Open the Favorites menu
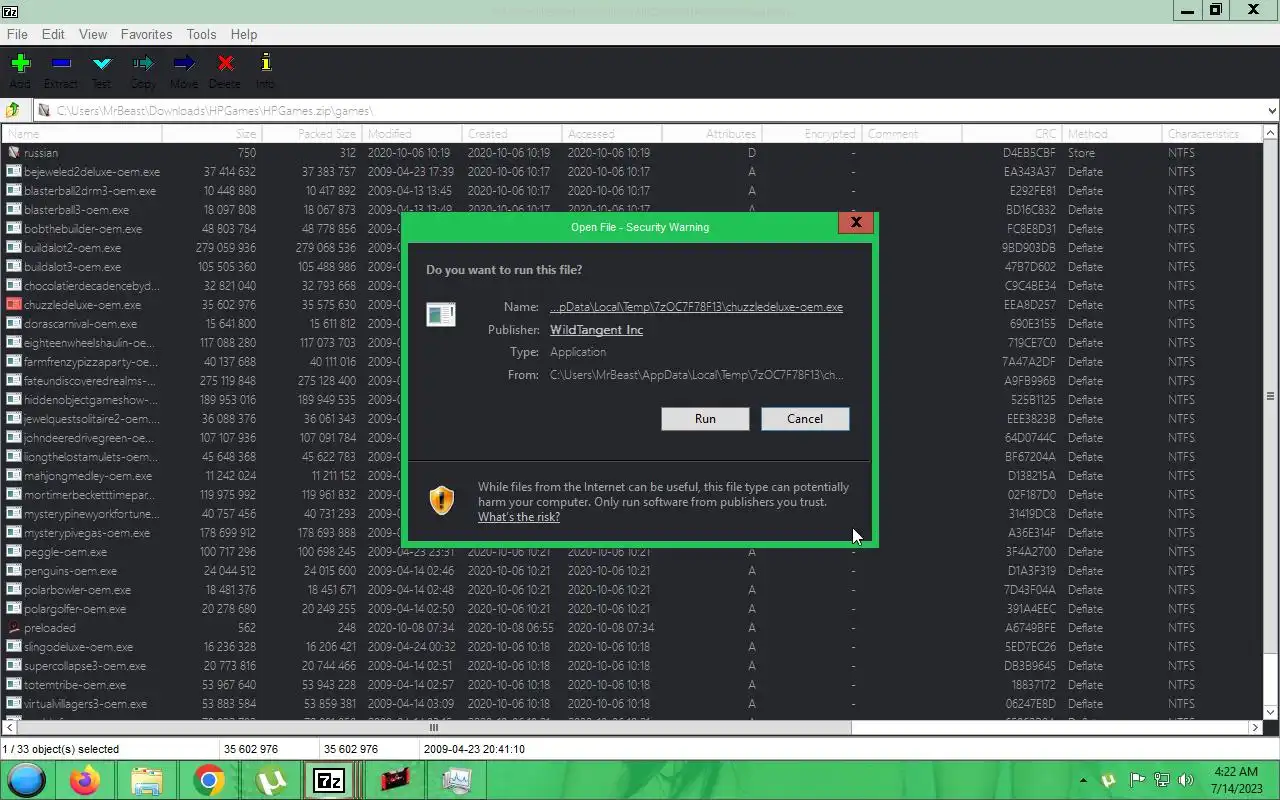The width and height of the screenshot is (1280, 800). [146, 34]
